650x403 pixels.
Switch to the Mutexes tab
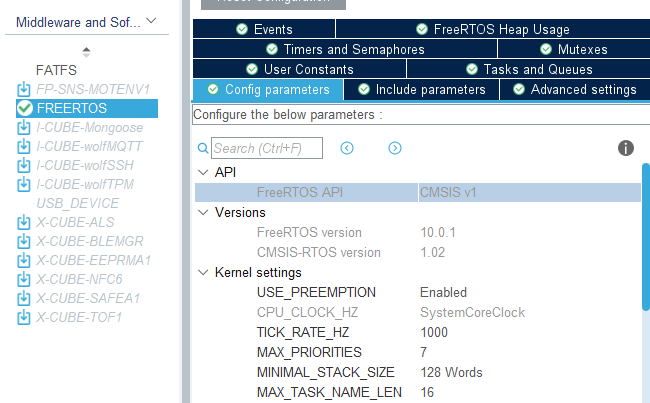(x=574, y=49)
